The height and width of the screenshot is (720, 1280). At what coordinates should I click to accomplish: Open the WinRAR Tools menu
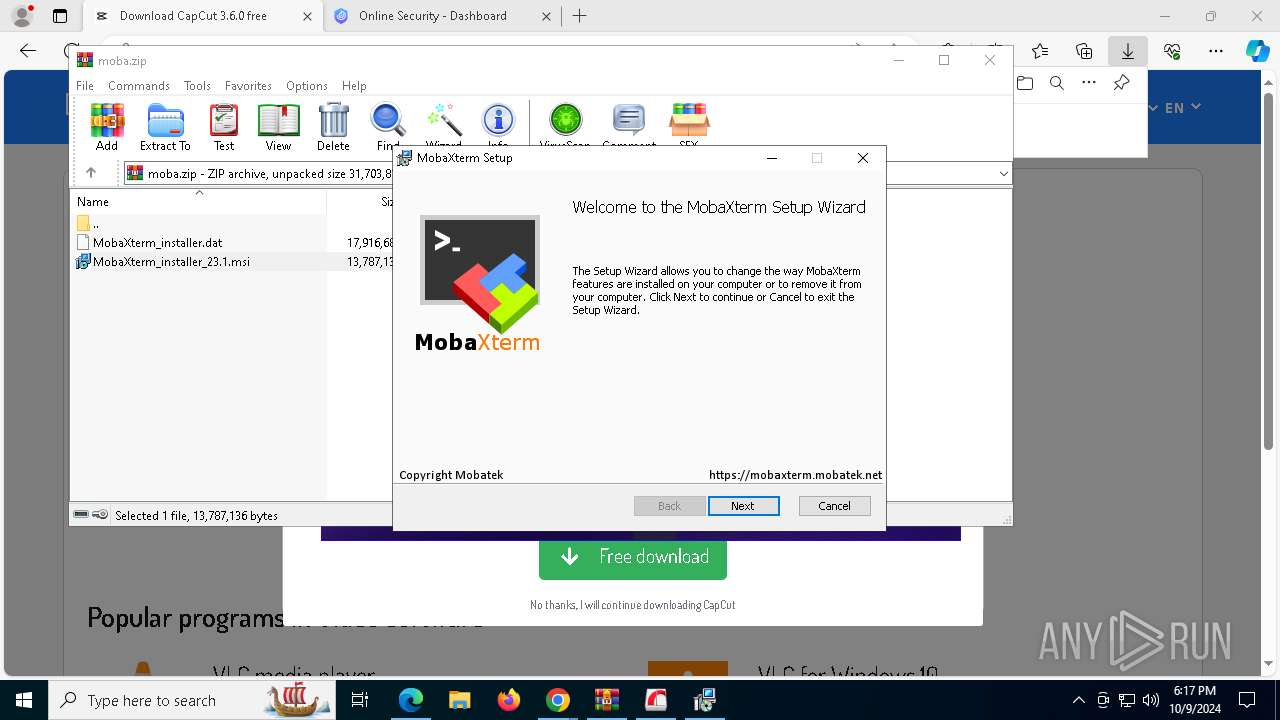(x=197, y=86)
